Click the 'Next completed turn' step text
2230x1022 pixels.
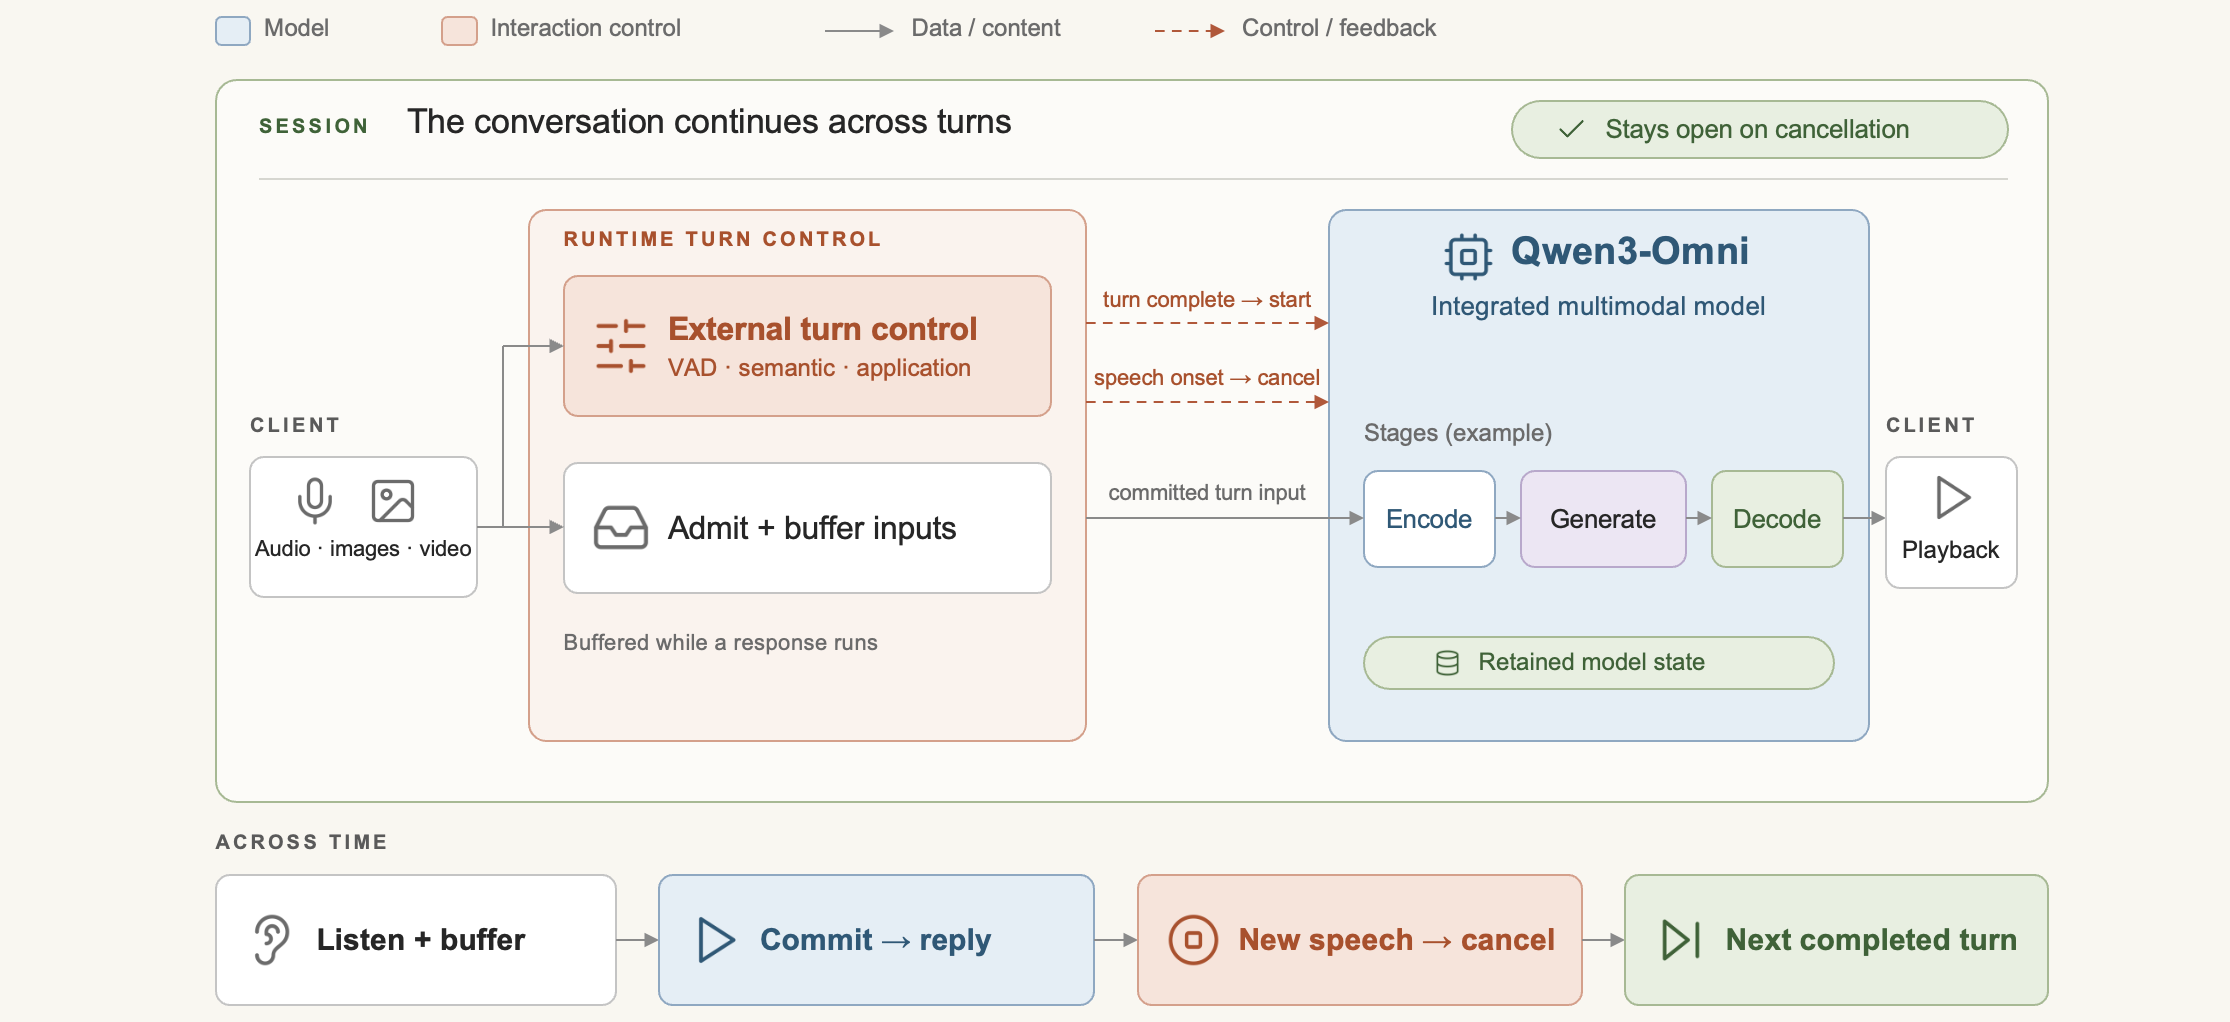tap(1871, 940)
